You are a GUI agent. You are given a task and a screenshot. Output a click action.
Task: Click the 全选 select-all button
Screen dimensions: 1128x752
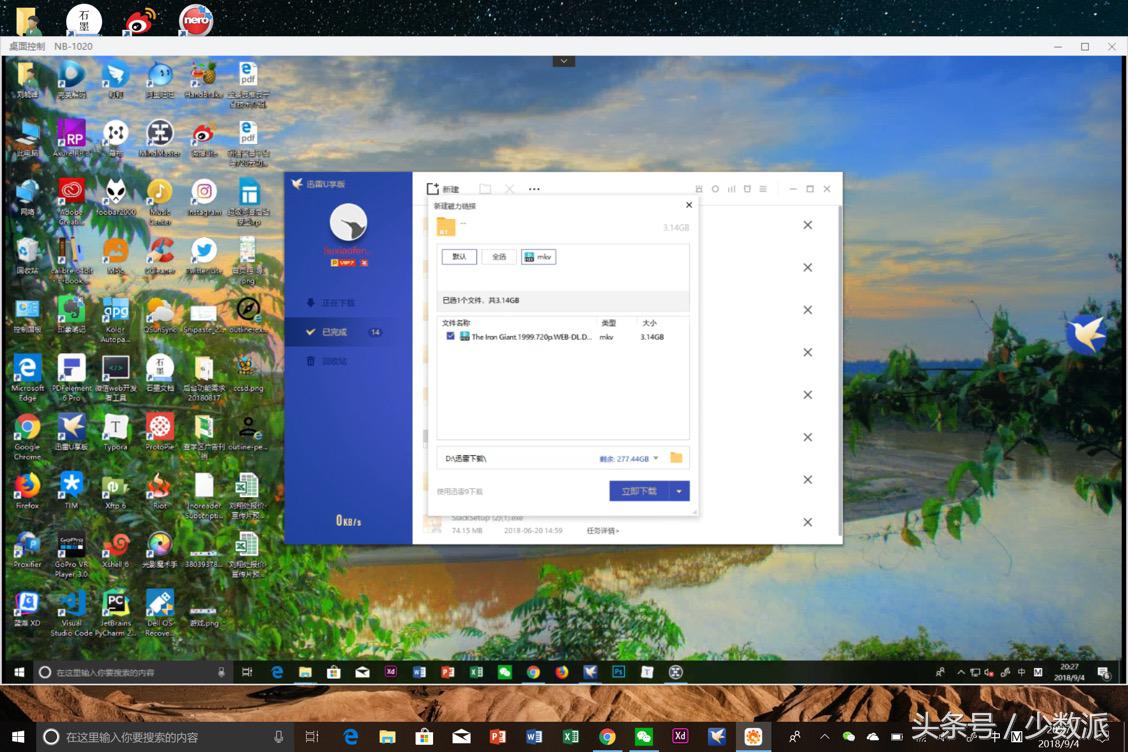(499, 256)
